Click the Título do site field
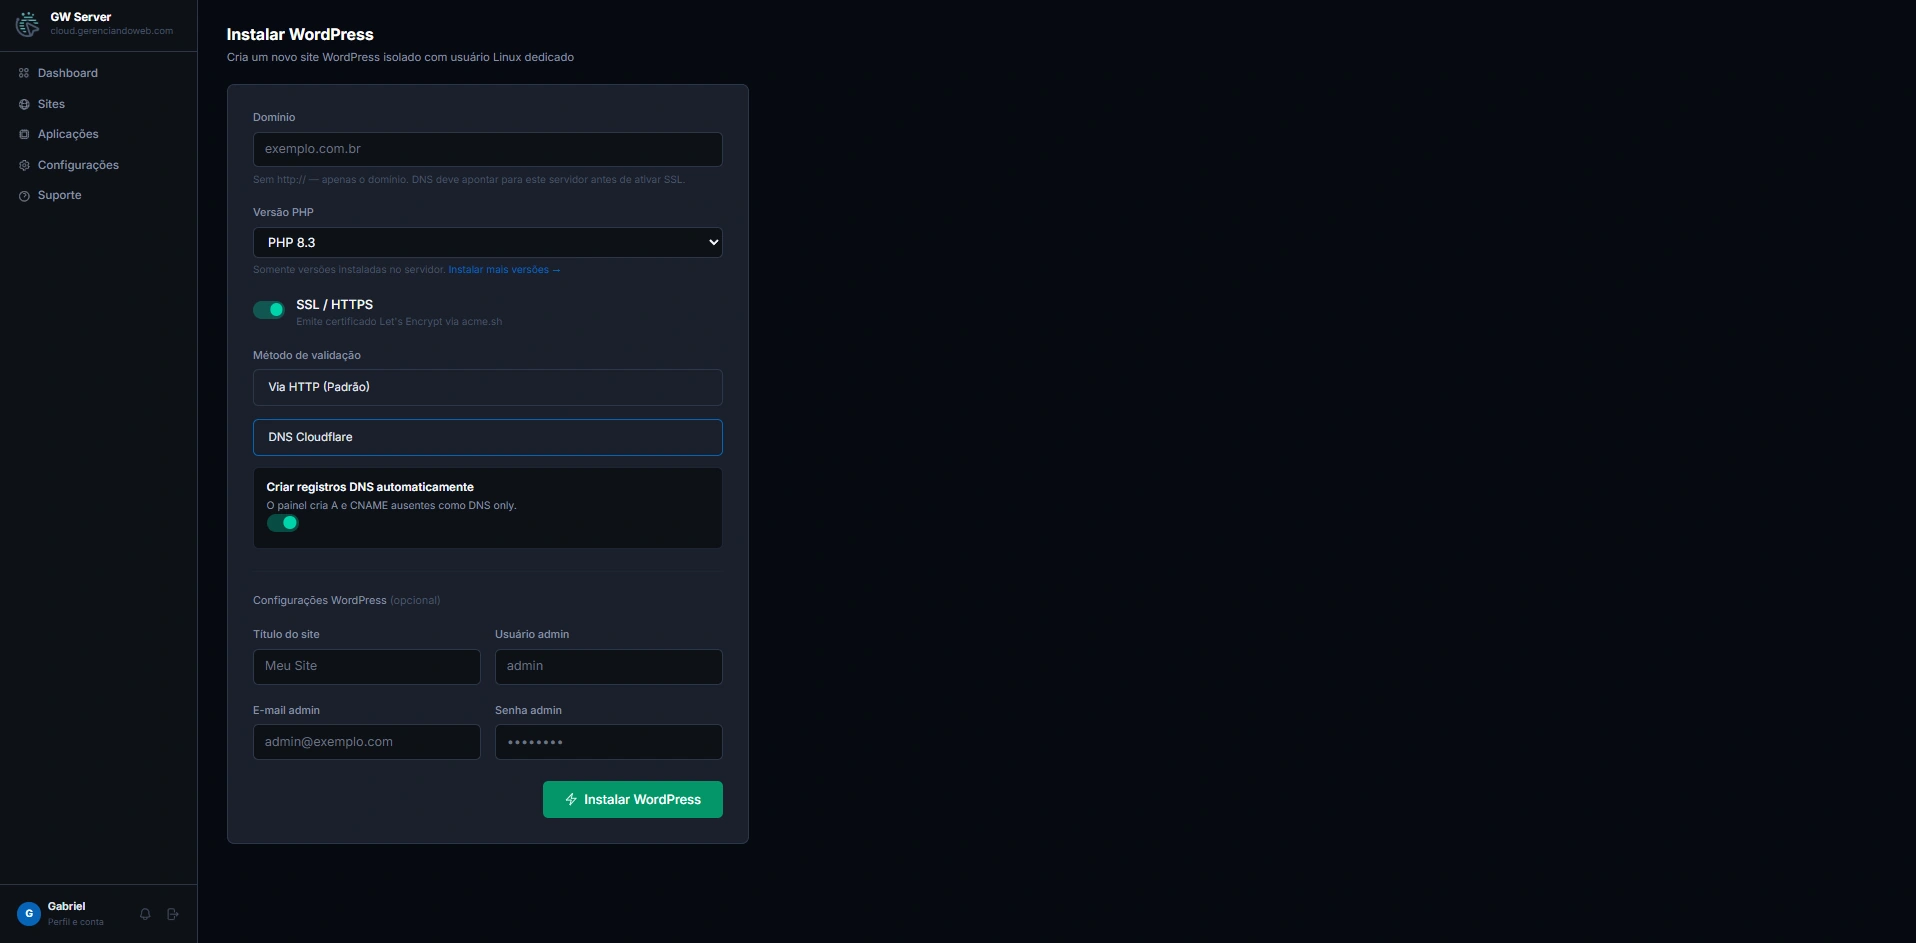Screen dimensions: 1916x943 coord(366,666)
